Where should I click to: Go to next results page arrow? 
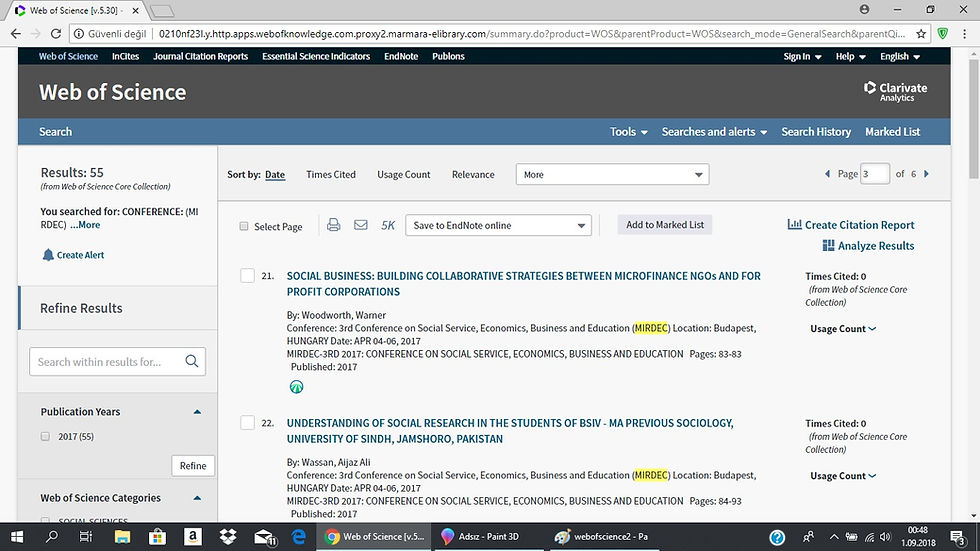tap(926, 174)
